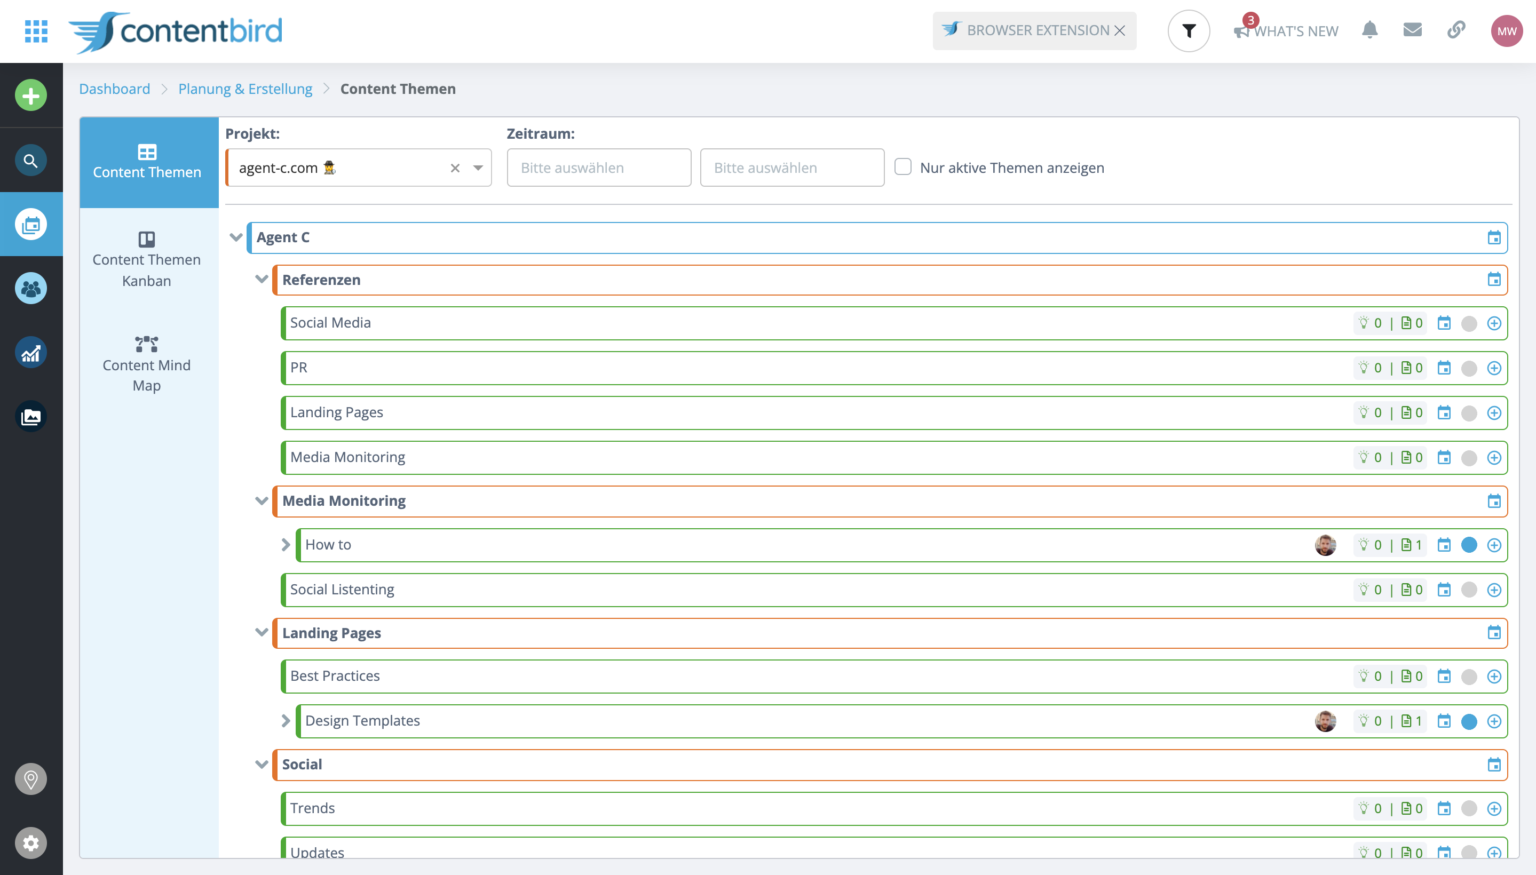Collapse the Referenzen group
1536x875 pixels.
262,280
